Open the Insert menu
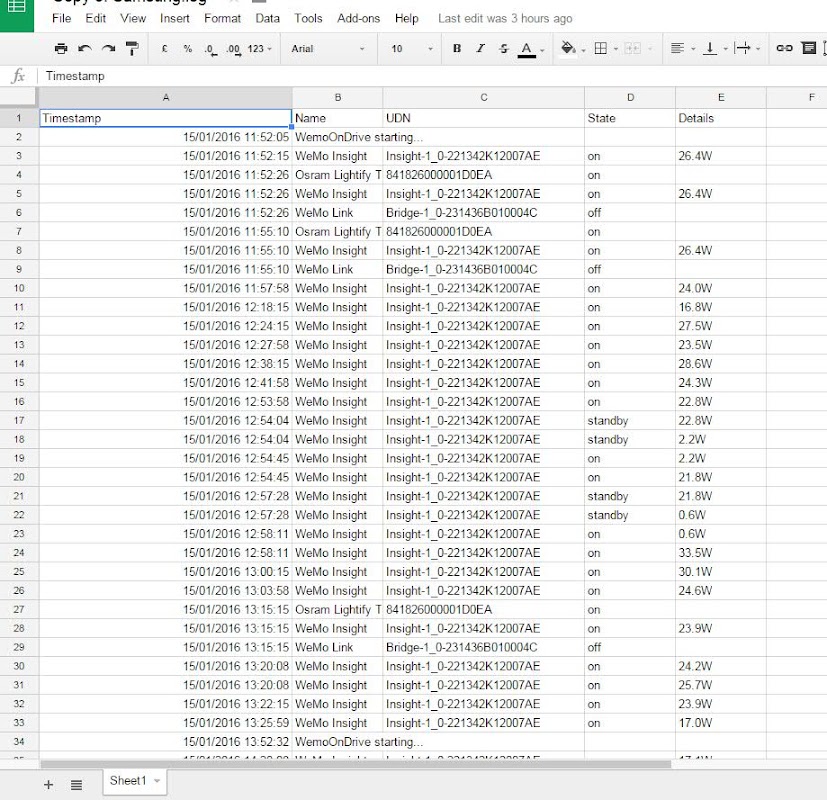This screenshot has width=827, height=800. 175,18
